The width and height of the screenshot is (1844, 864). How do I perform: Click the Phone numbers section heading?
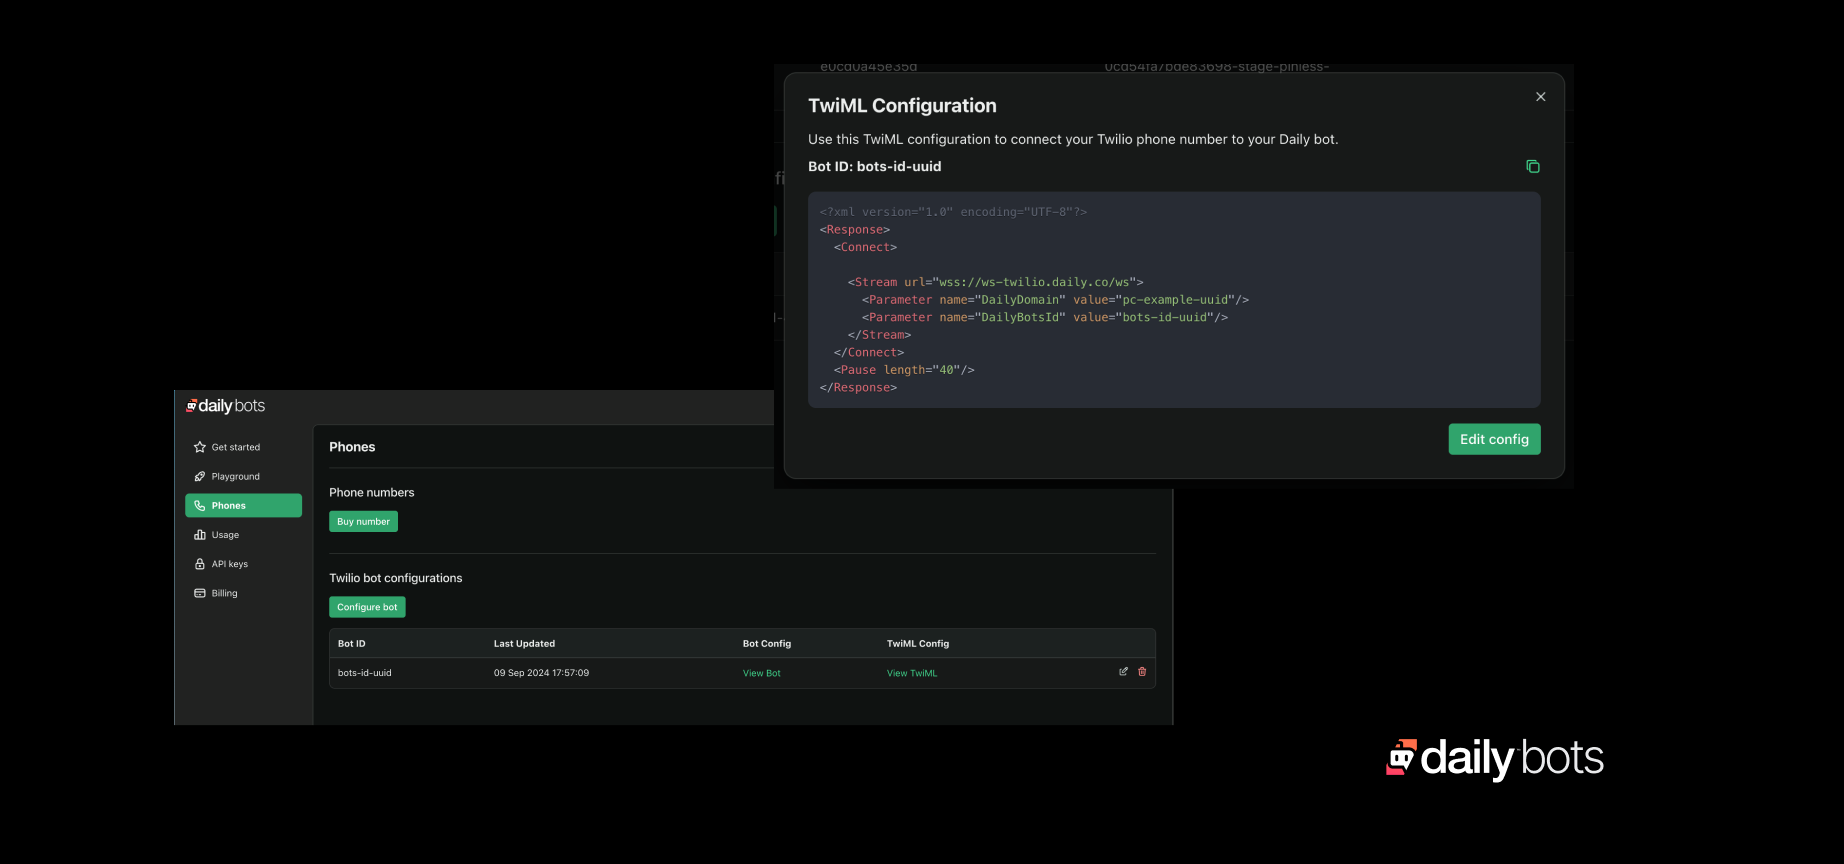coord(371,492)
